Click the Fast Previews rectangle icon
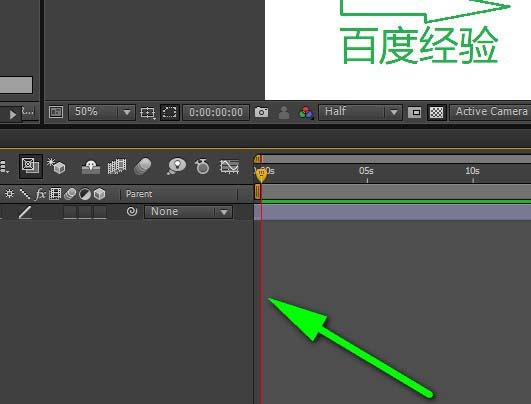 tap(415, 112)
